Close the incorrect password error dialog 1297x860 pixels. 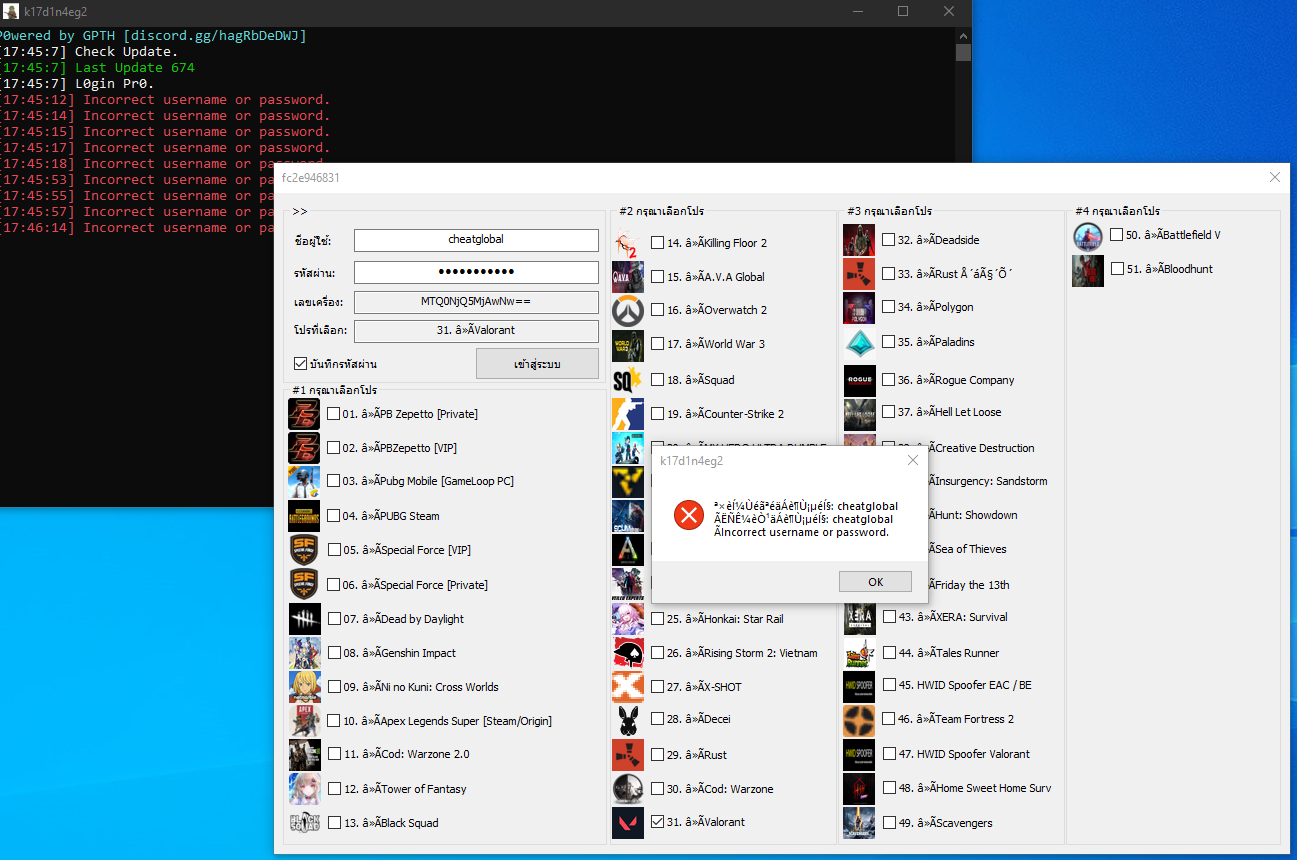pos(912,461)
